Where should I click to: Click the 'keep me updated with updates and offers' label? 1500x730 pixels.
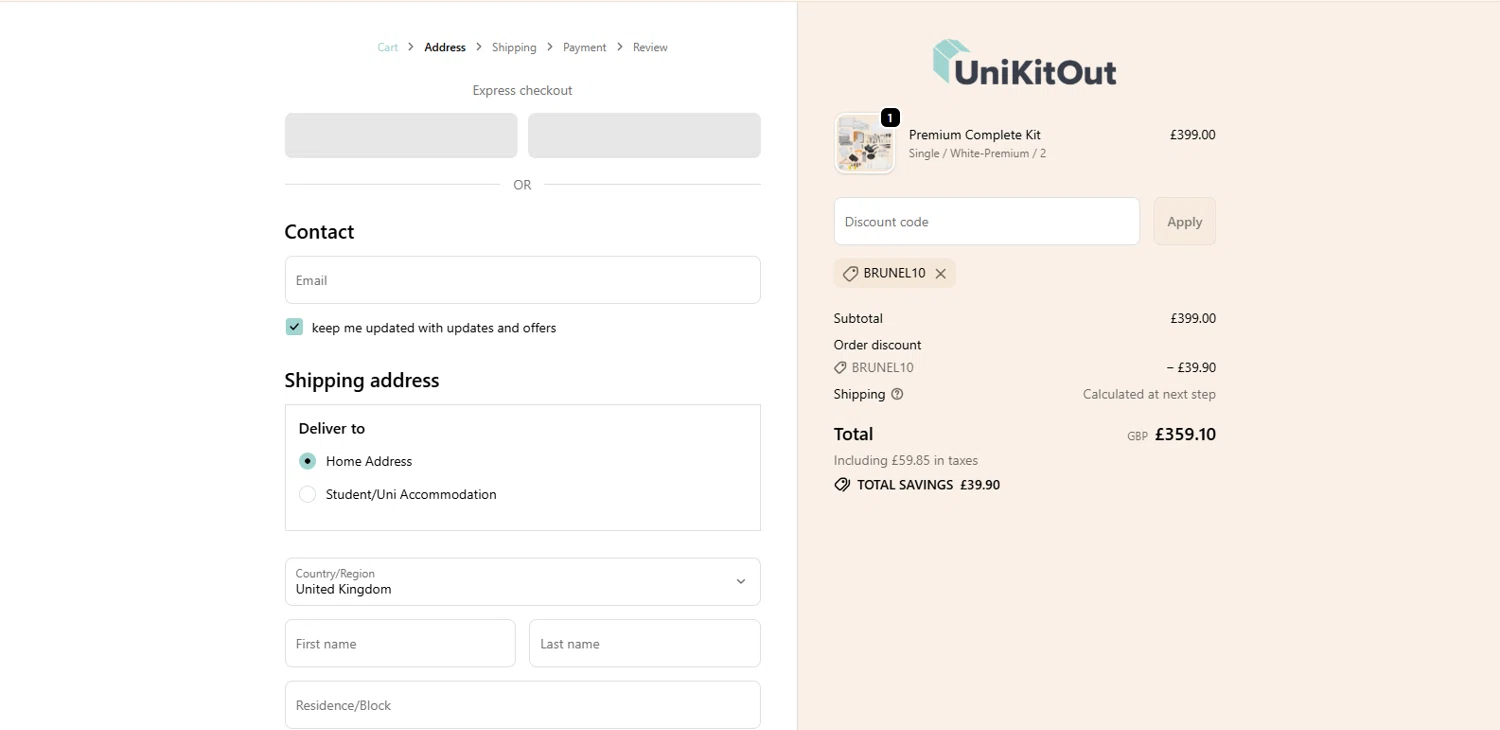434,328
